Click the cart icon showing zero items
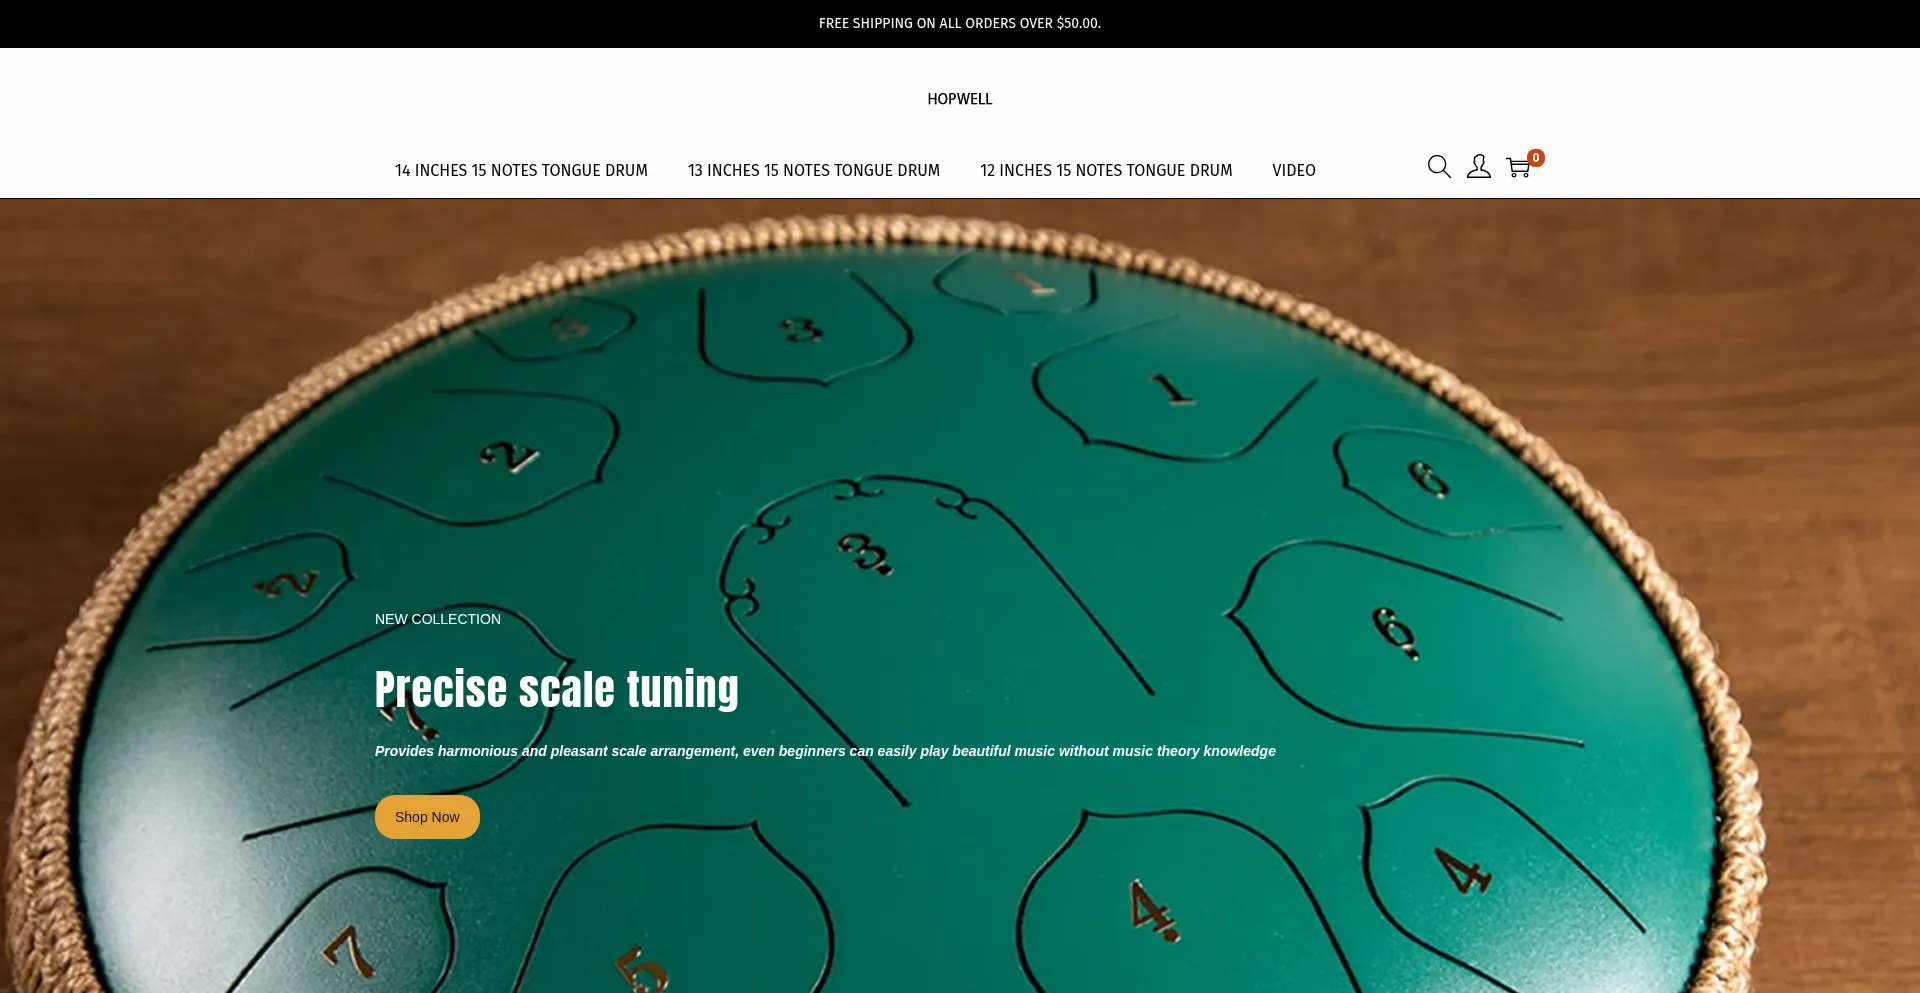1920x993 pixels. 1518,168
